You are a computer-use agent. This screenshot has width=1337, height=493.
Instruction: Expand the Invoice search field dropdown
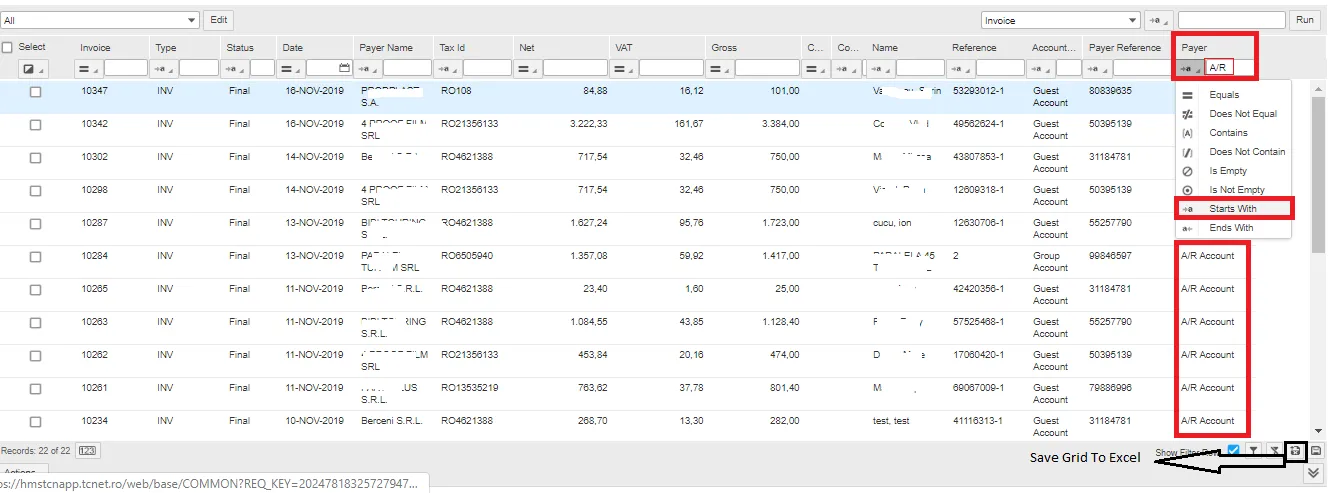point(1060,20)
